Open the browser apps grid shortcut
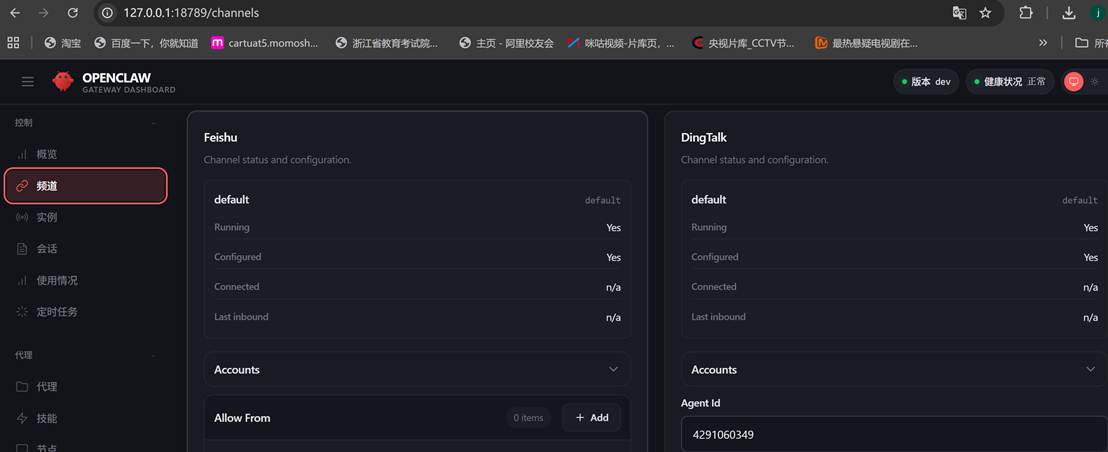This screenshot has height=452, width=1108. [13, 43]
